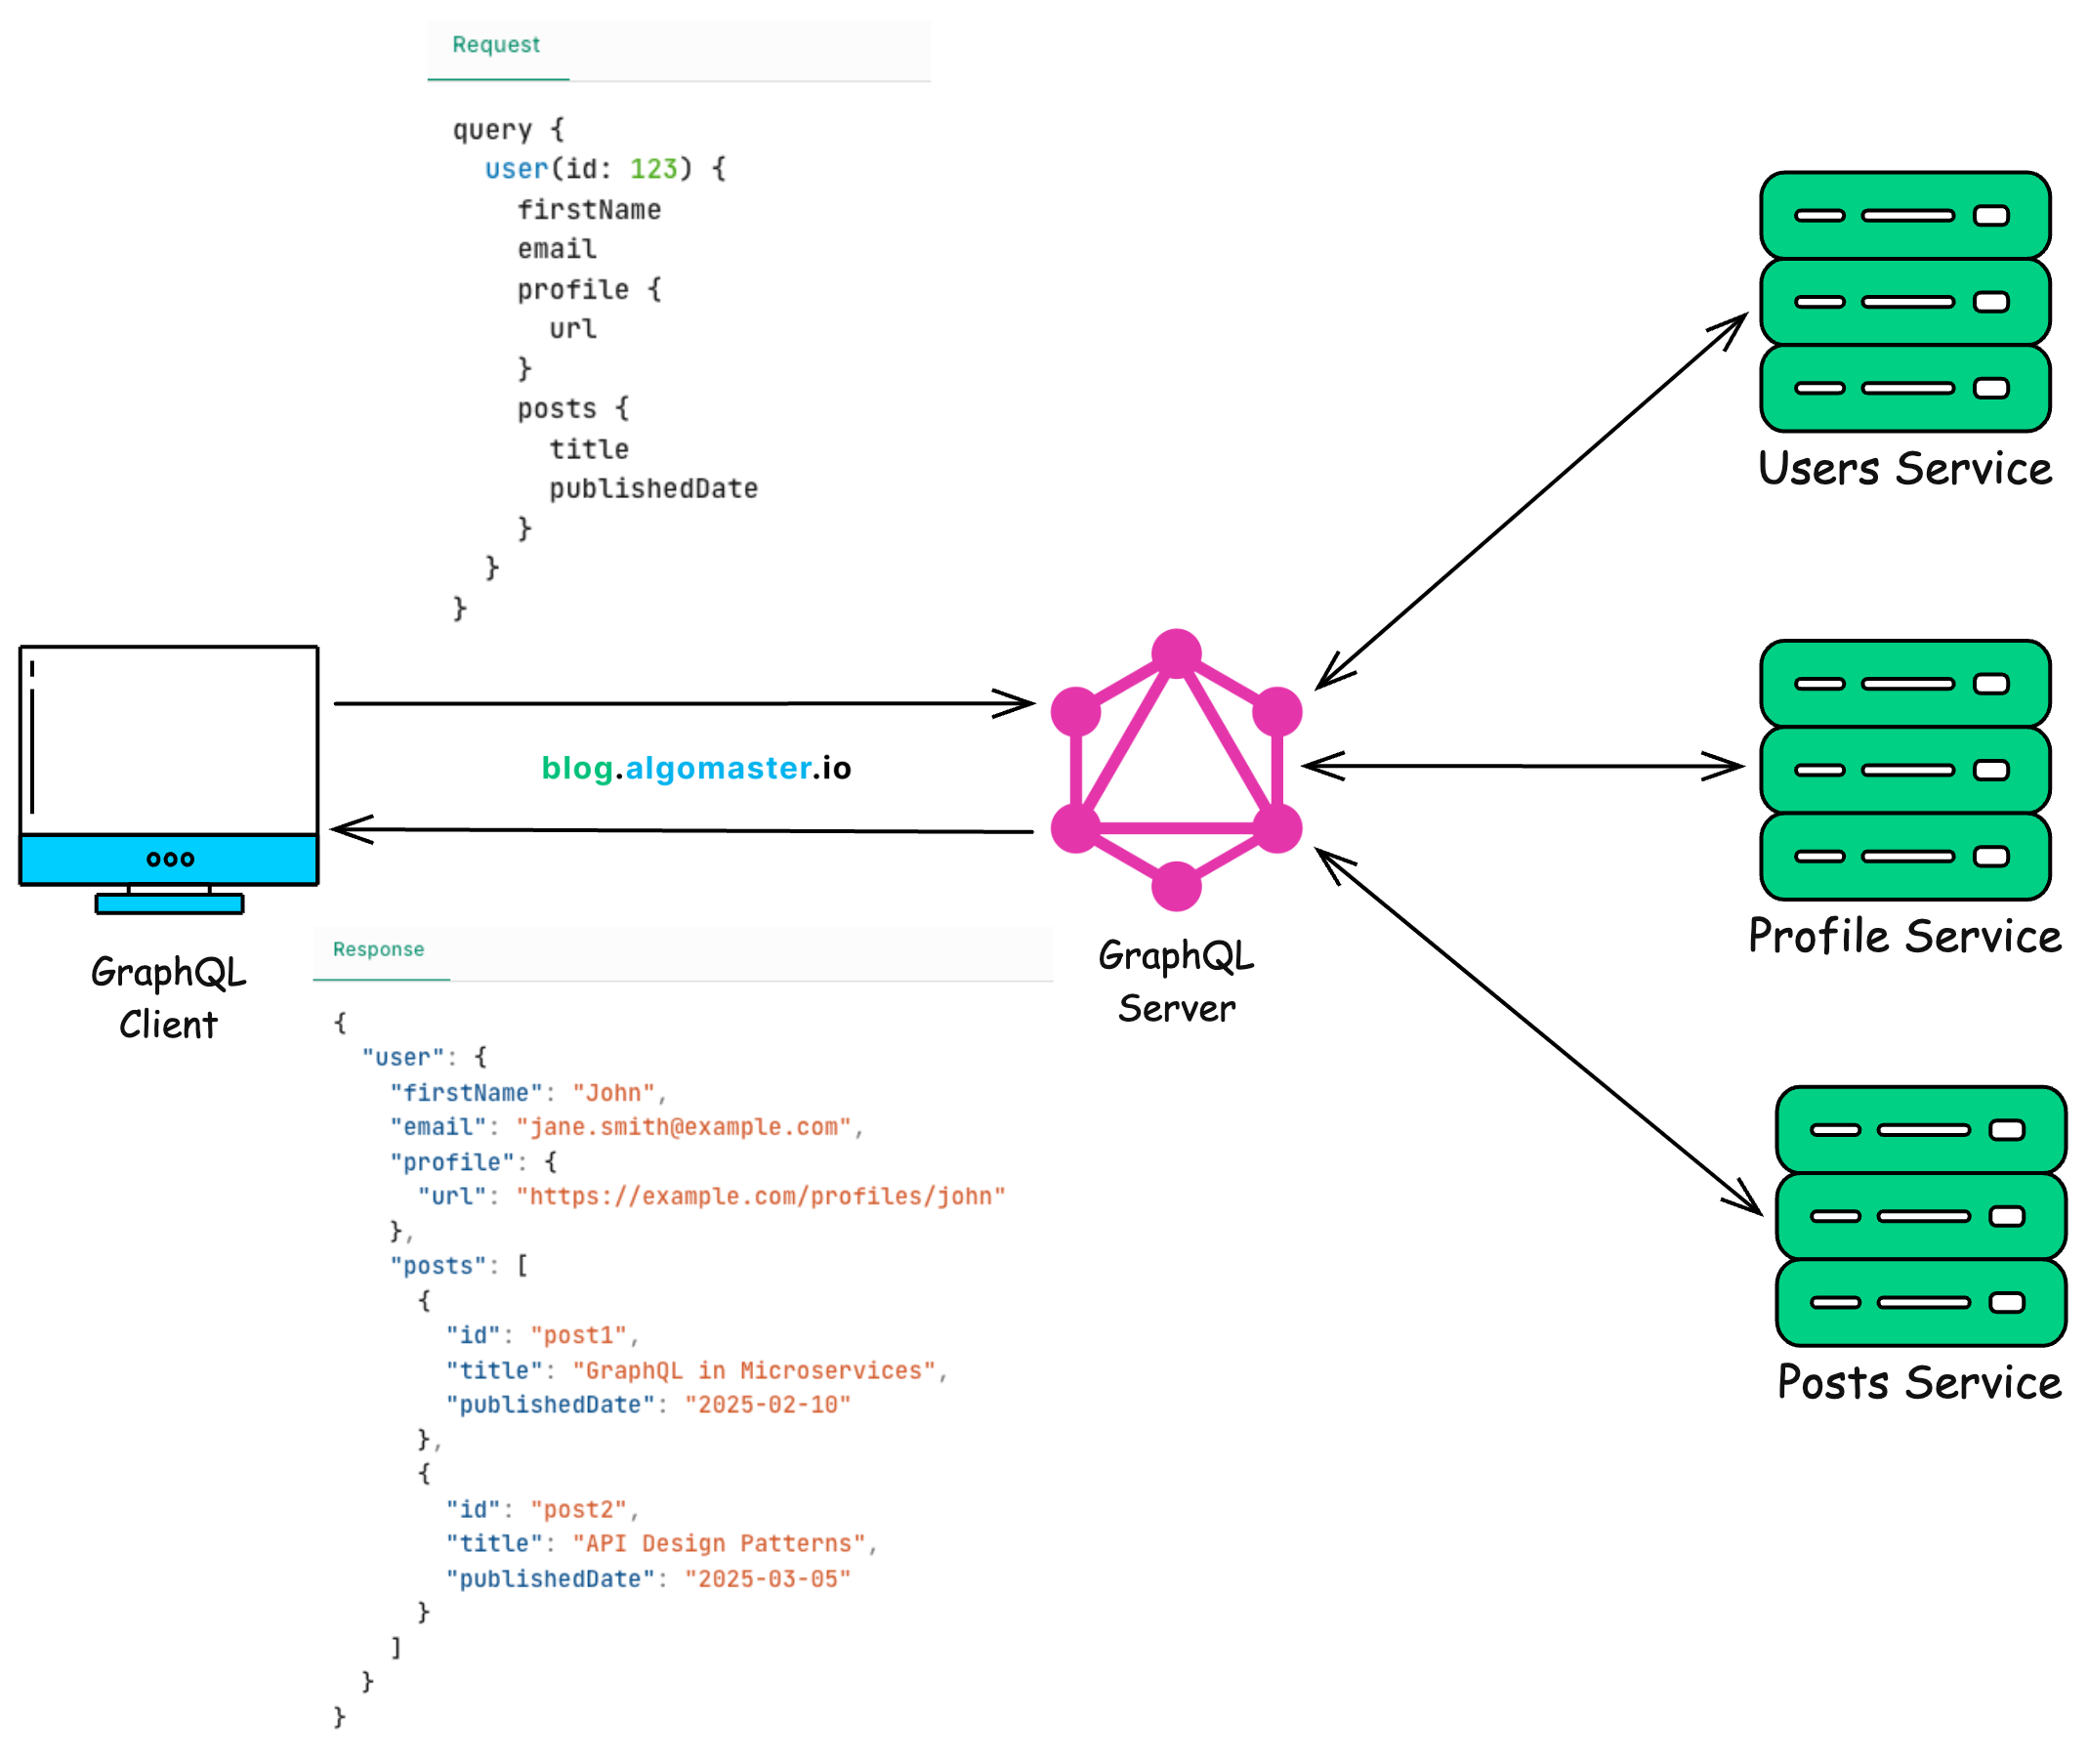
Task: Toggle the url field under profile
Action: pos(572,328)
